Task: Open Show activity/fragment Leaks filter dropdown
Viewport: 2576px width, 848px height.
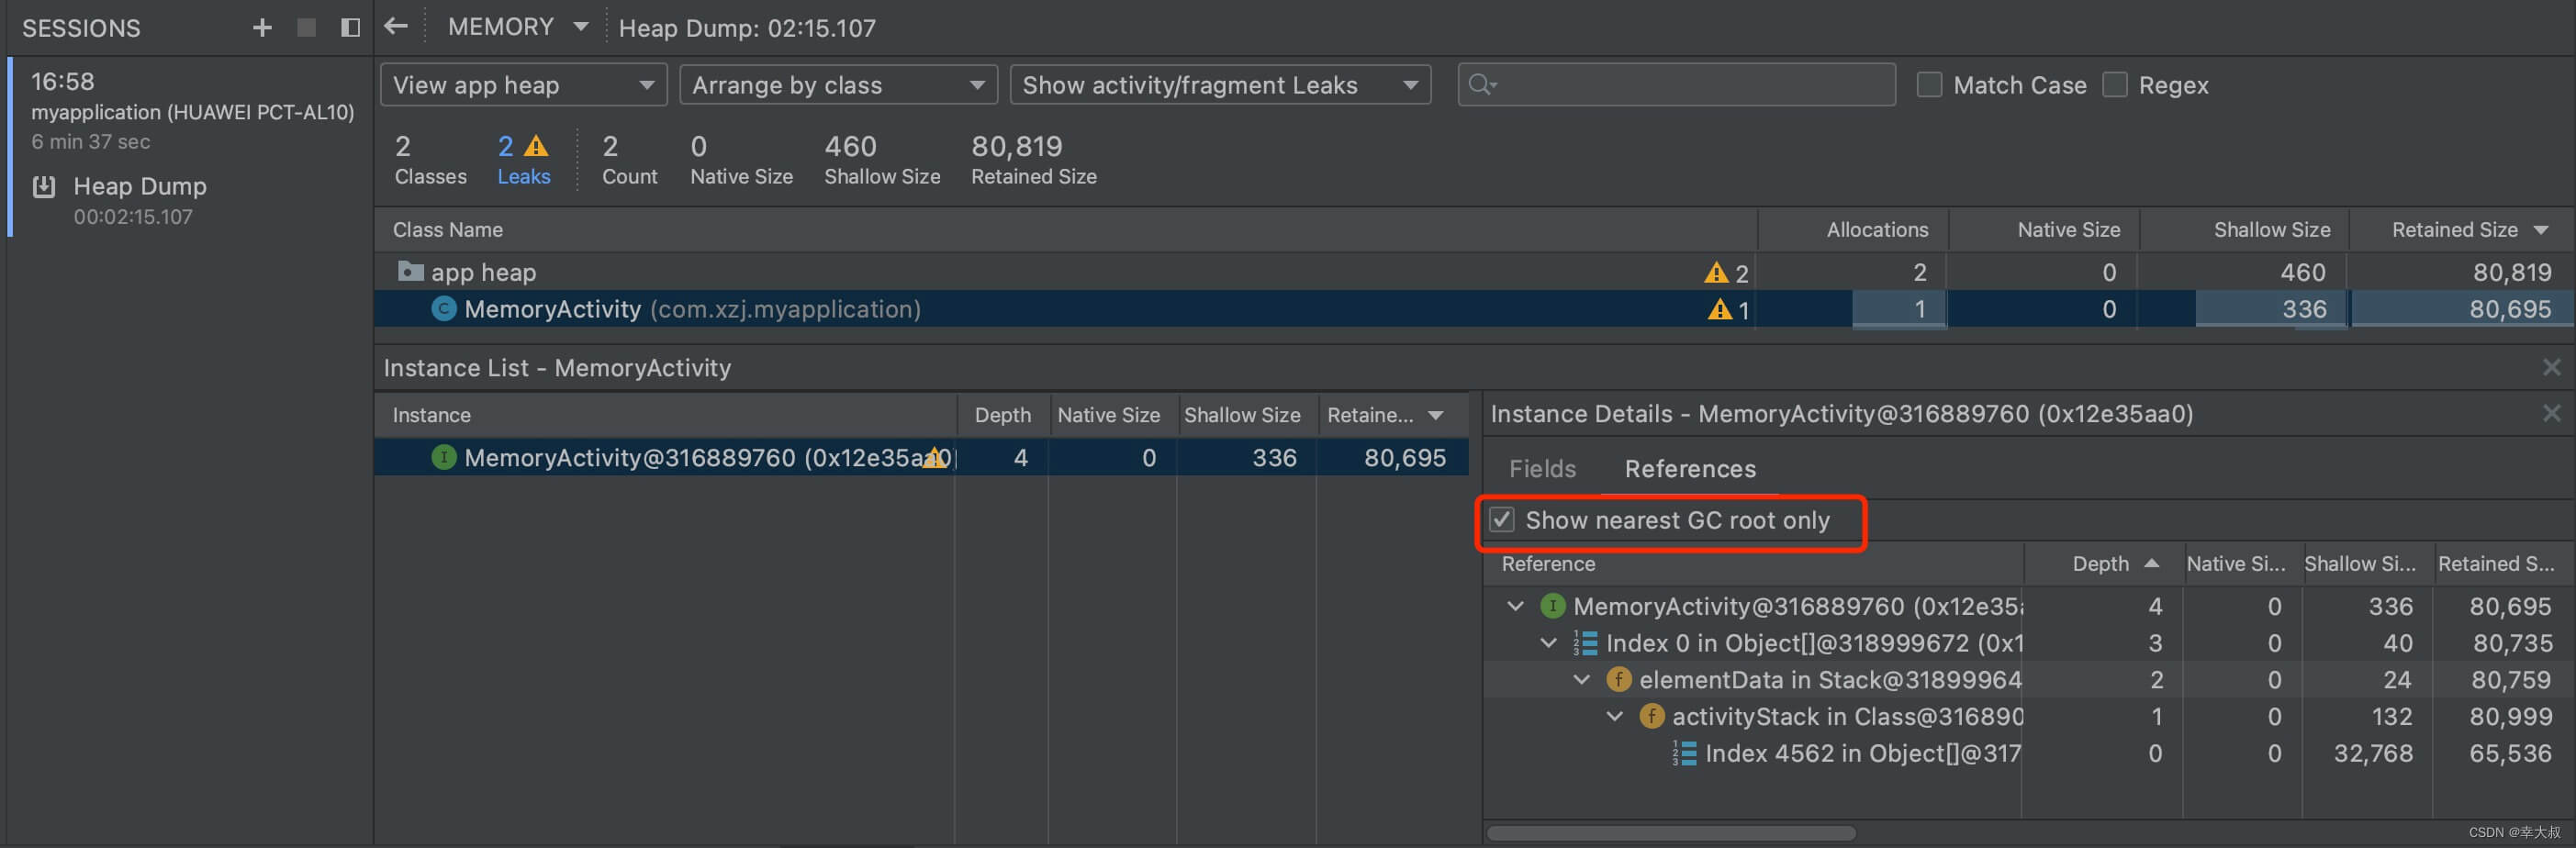Action: point(1219,85)
